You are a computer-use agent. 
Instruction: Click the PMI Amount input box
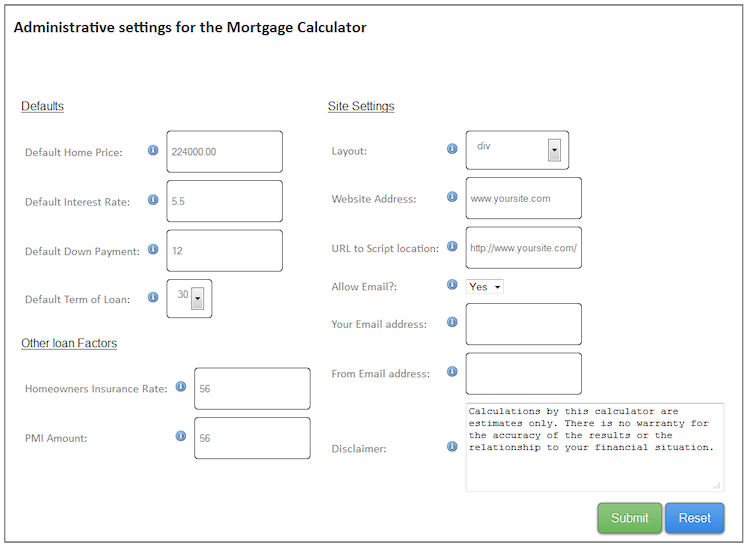252,438
